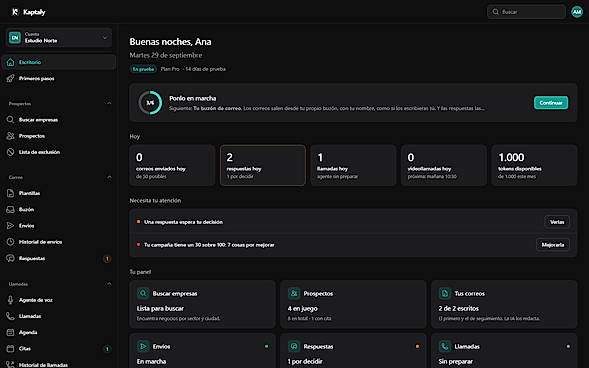Click Buscar empresas panel card icon

pyautogui.click(x=143, y=293)
